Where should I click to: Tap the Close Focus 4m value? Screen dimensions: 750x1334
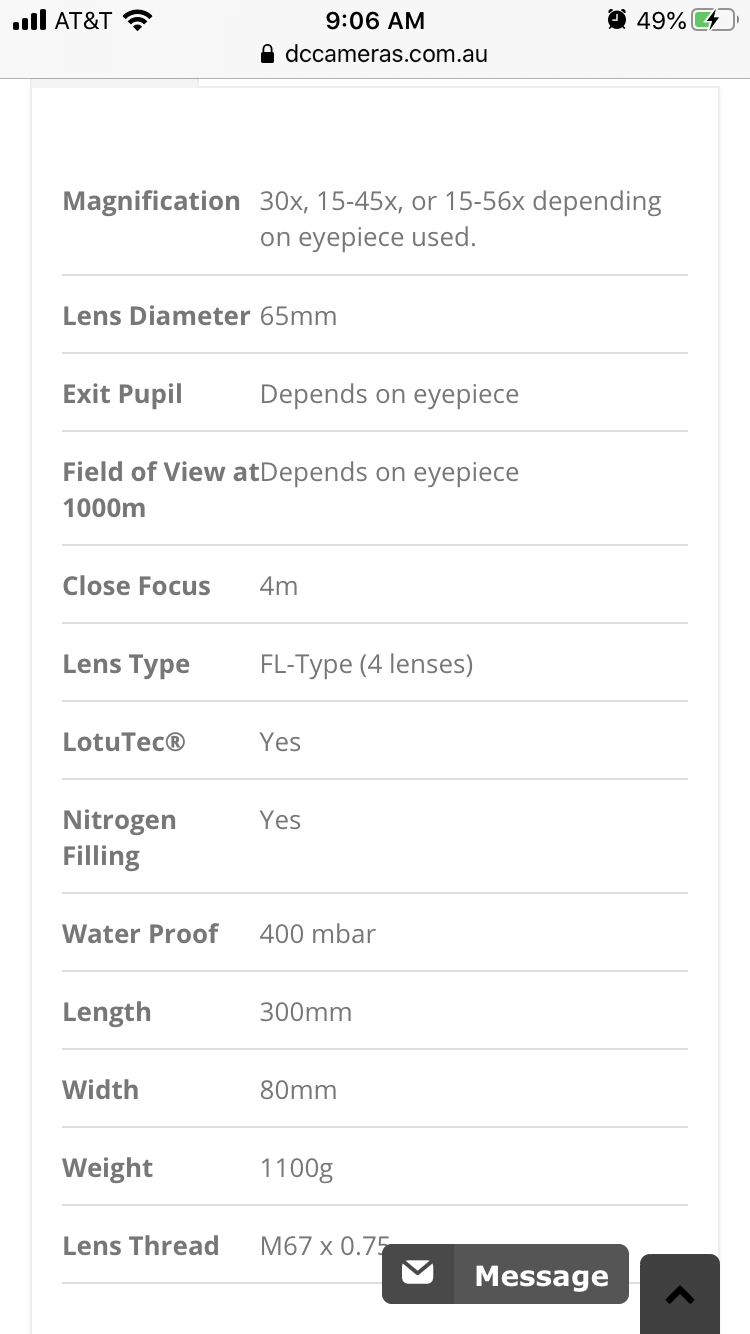[x=279, y=586]
